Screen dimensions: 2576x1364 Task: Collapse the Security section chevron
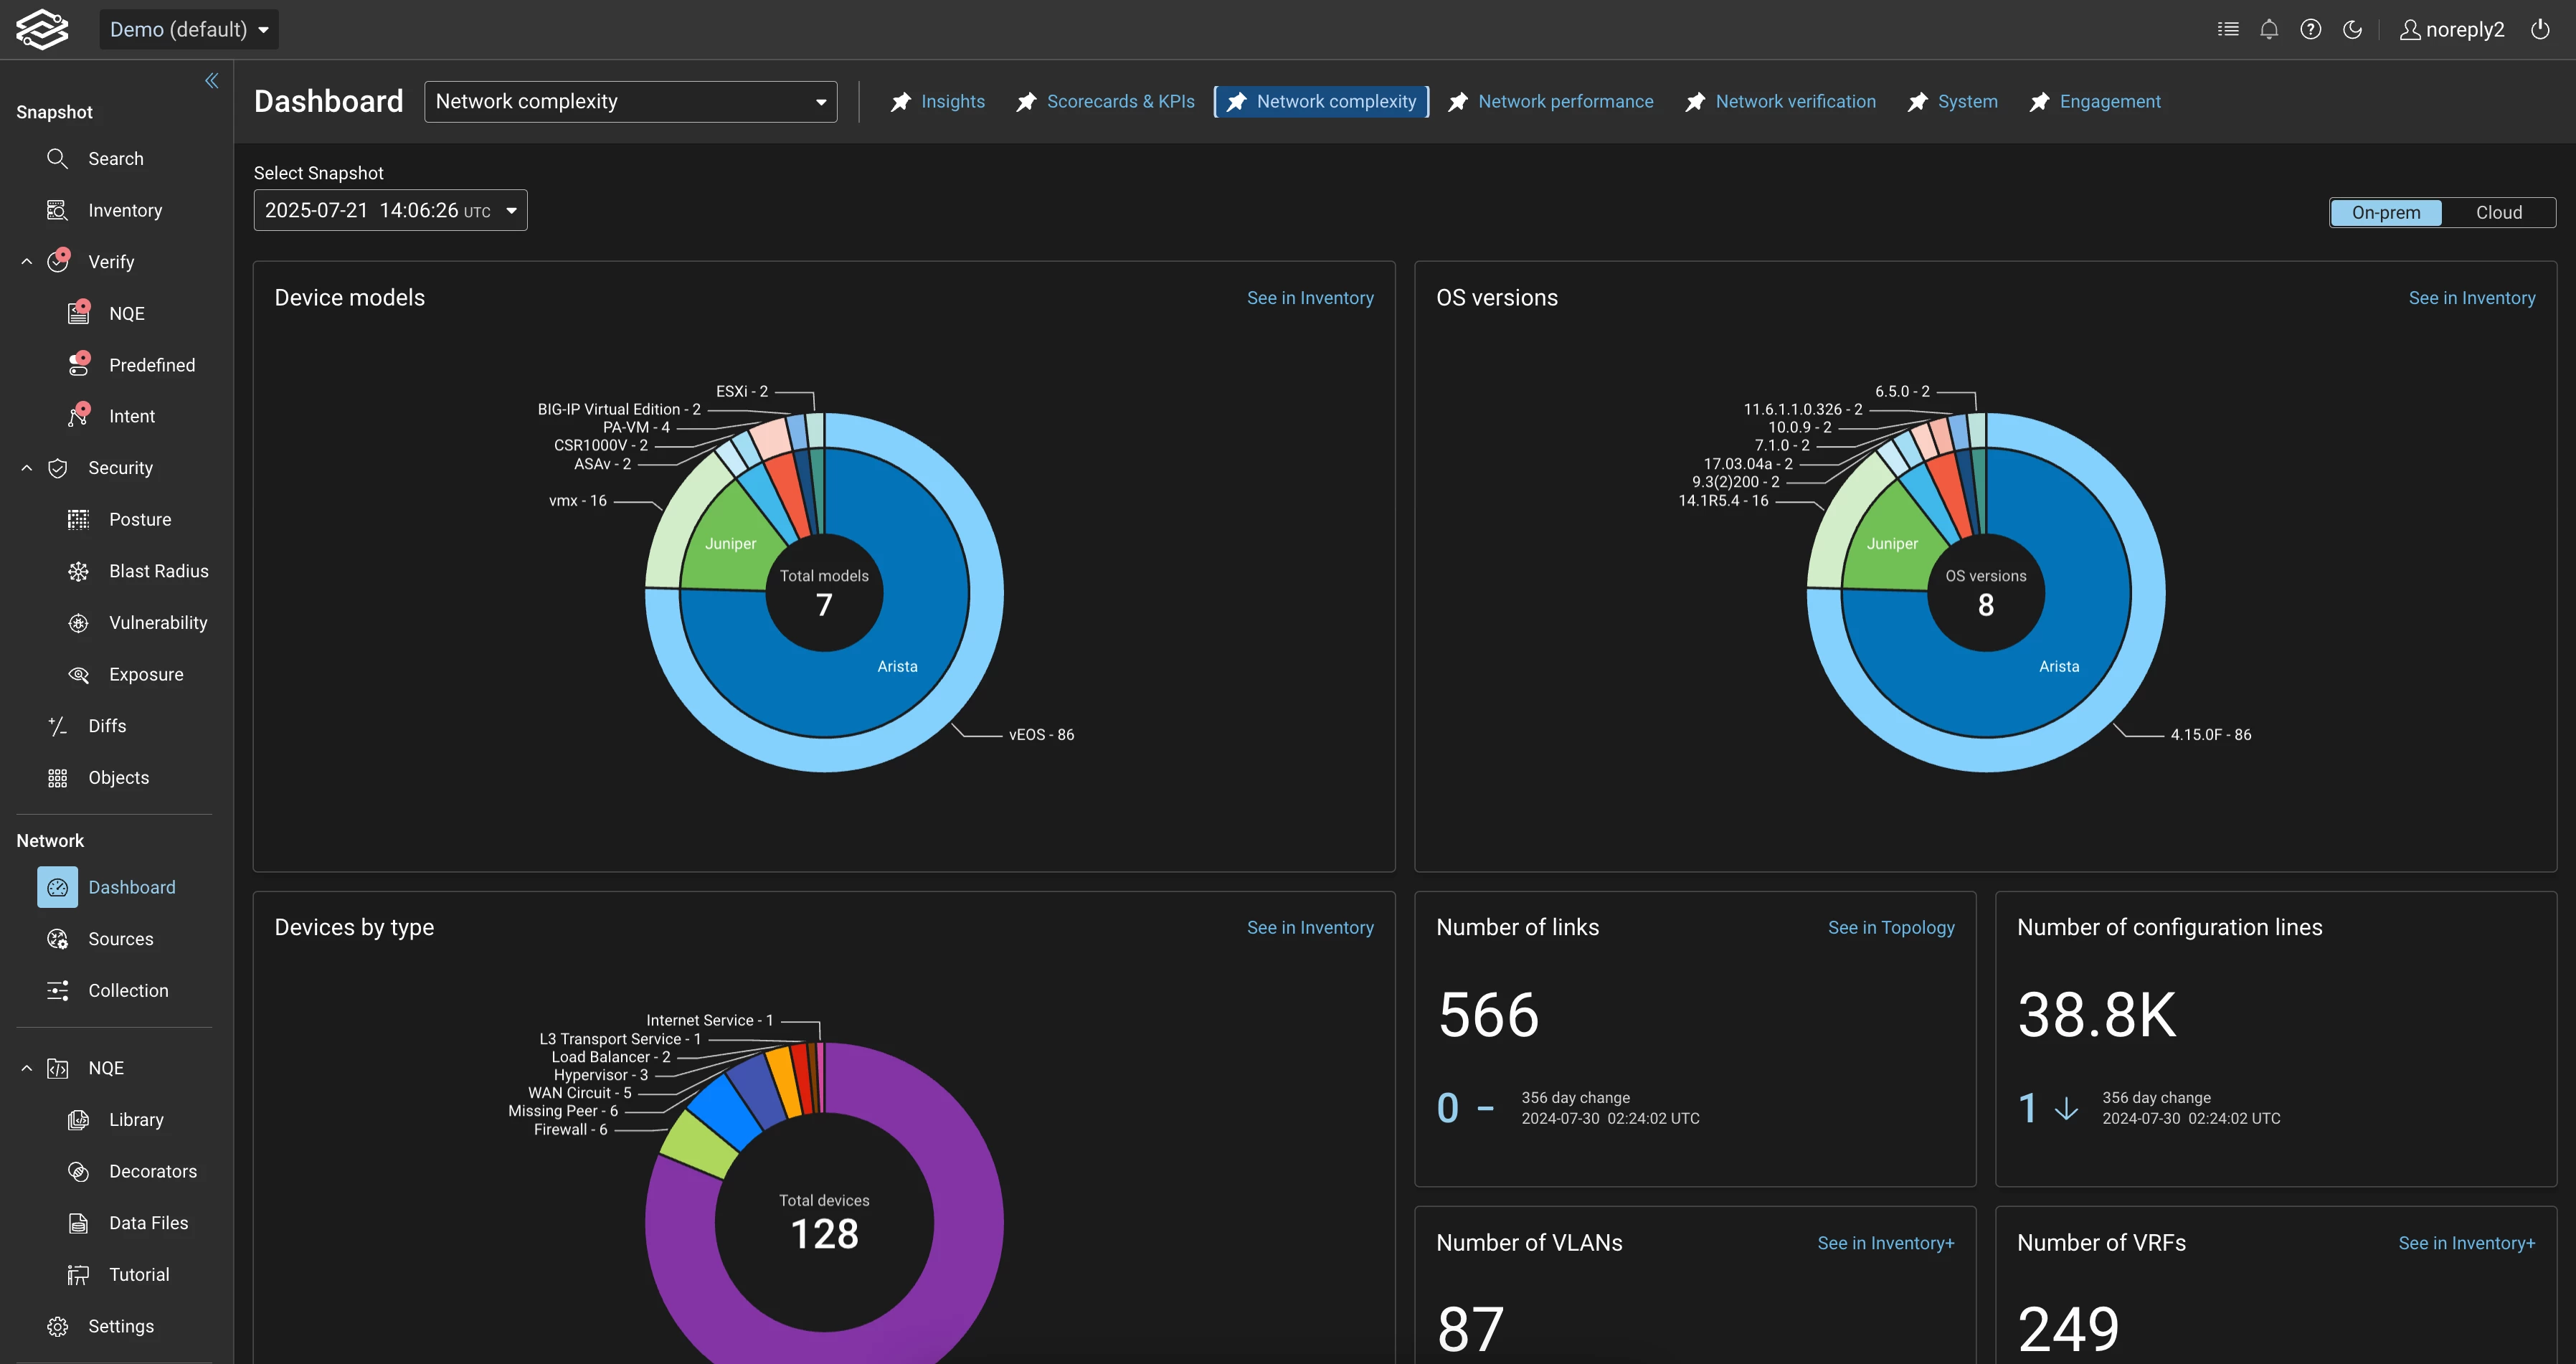point(27,468)
